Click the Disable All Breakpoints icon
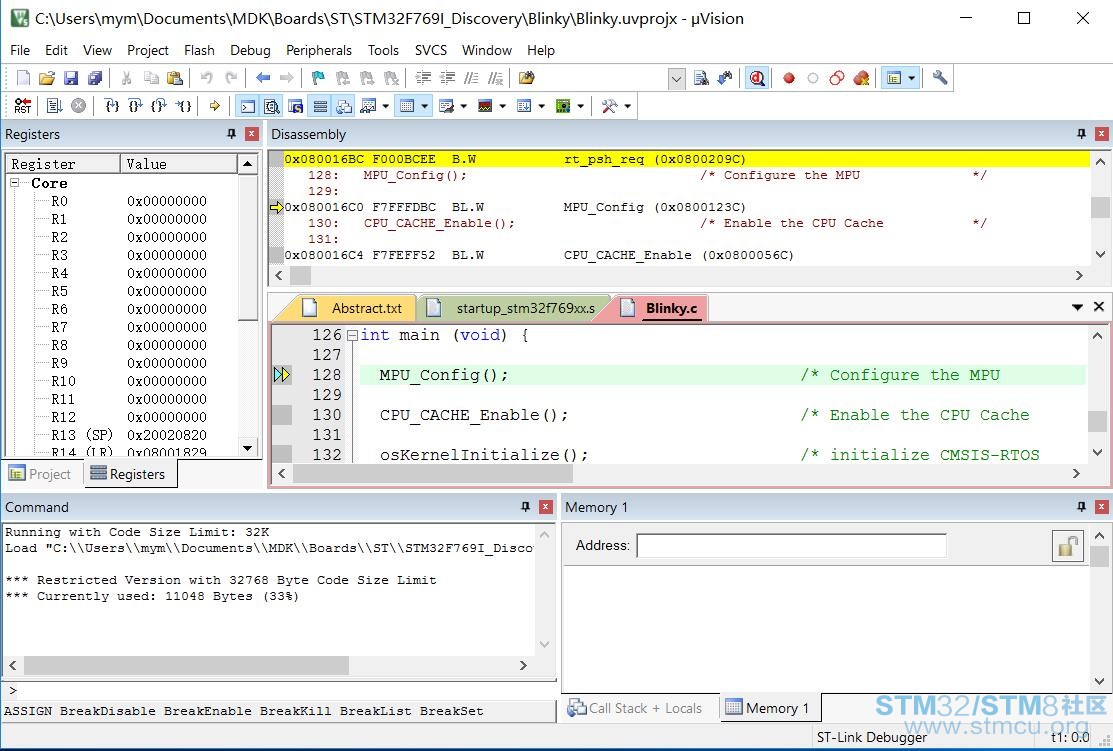This screenshot has height=751, width=1113. [x=837, y=78]
